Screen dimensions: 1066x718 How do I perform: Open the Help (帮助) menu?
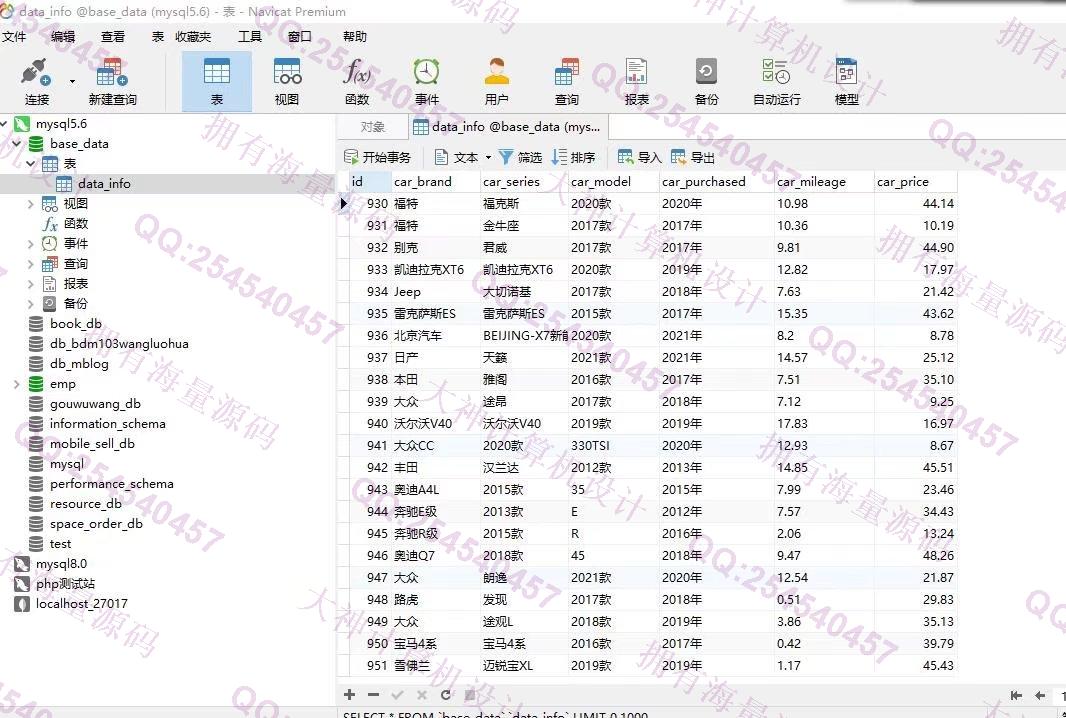[x=355, y=37]
